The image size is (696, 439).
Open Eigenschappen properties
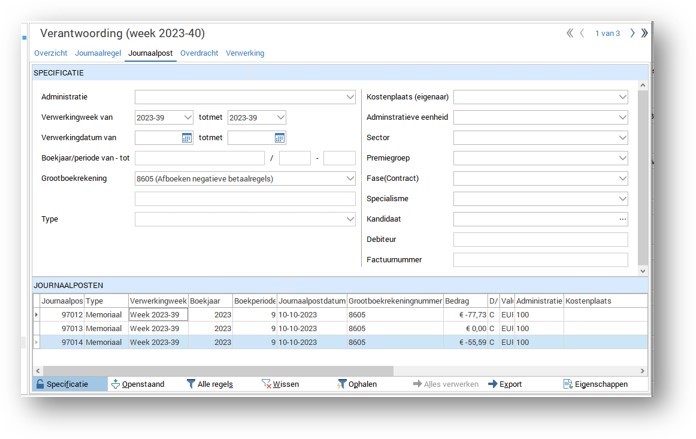click(x=595, y=384)
